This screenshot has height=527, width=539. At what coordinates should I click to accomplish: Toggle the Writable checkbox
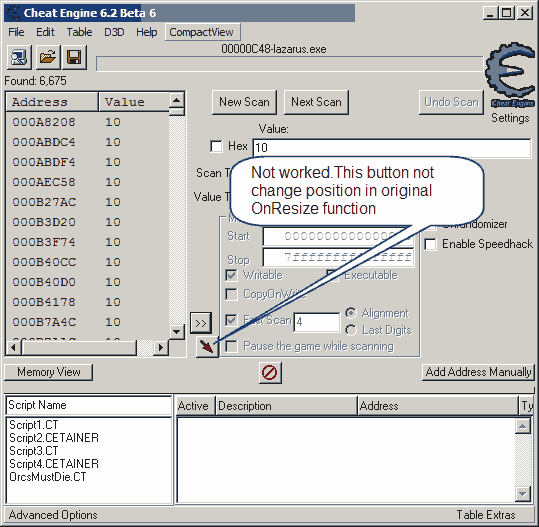[x=231, y=275]
